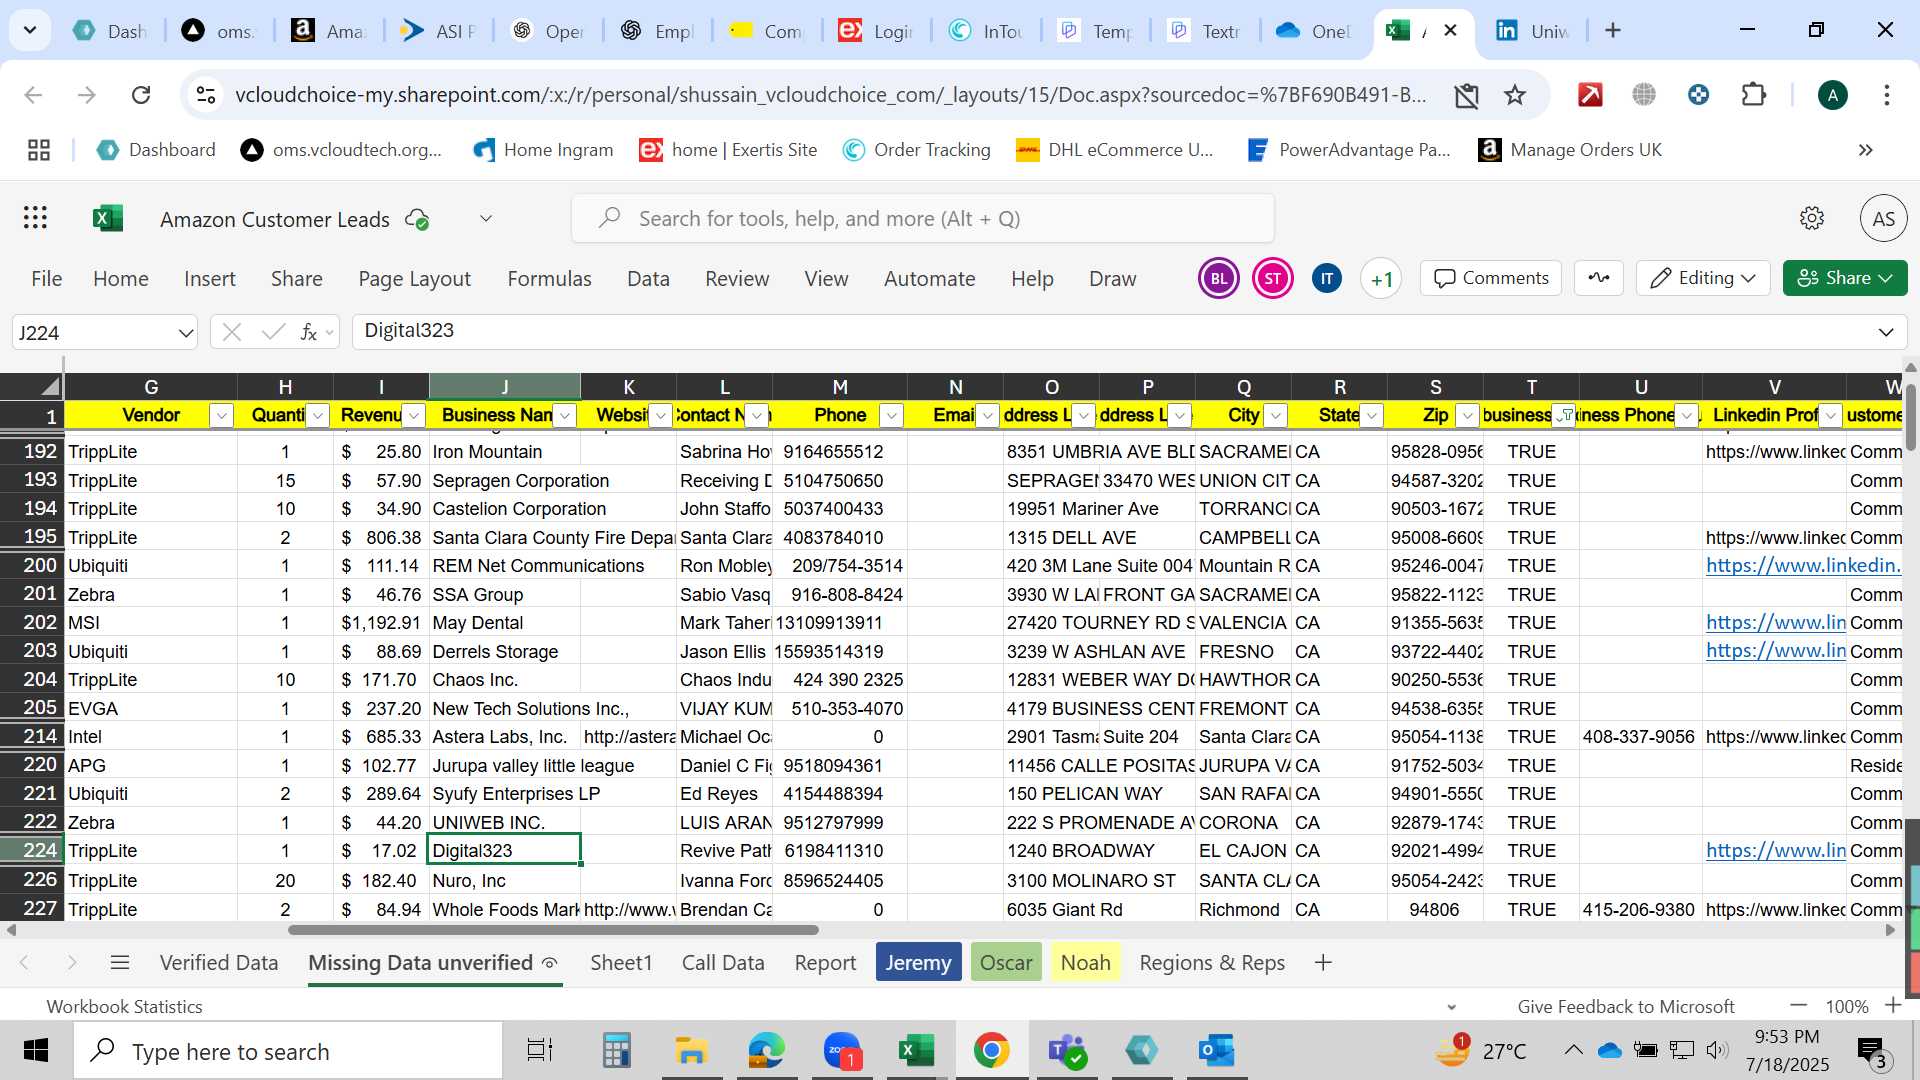Click the green Share button
This screenshot has width=1920, height=1080.
1844,278
